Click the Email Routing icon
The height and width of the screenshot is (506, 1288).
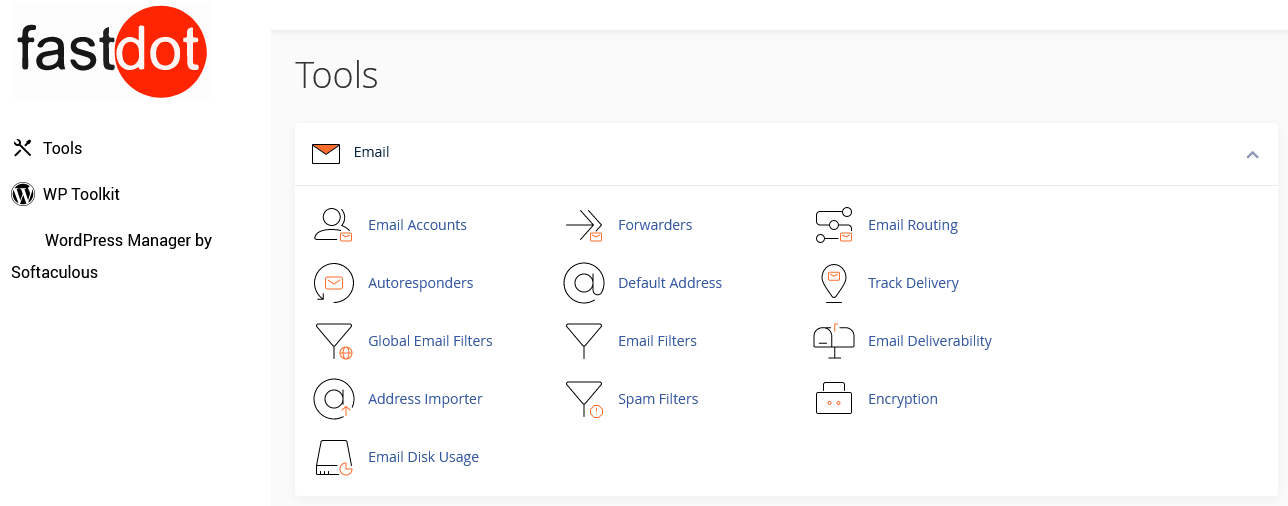coord(834,226)
